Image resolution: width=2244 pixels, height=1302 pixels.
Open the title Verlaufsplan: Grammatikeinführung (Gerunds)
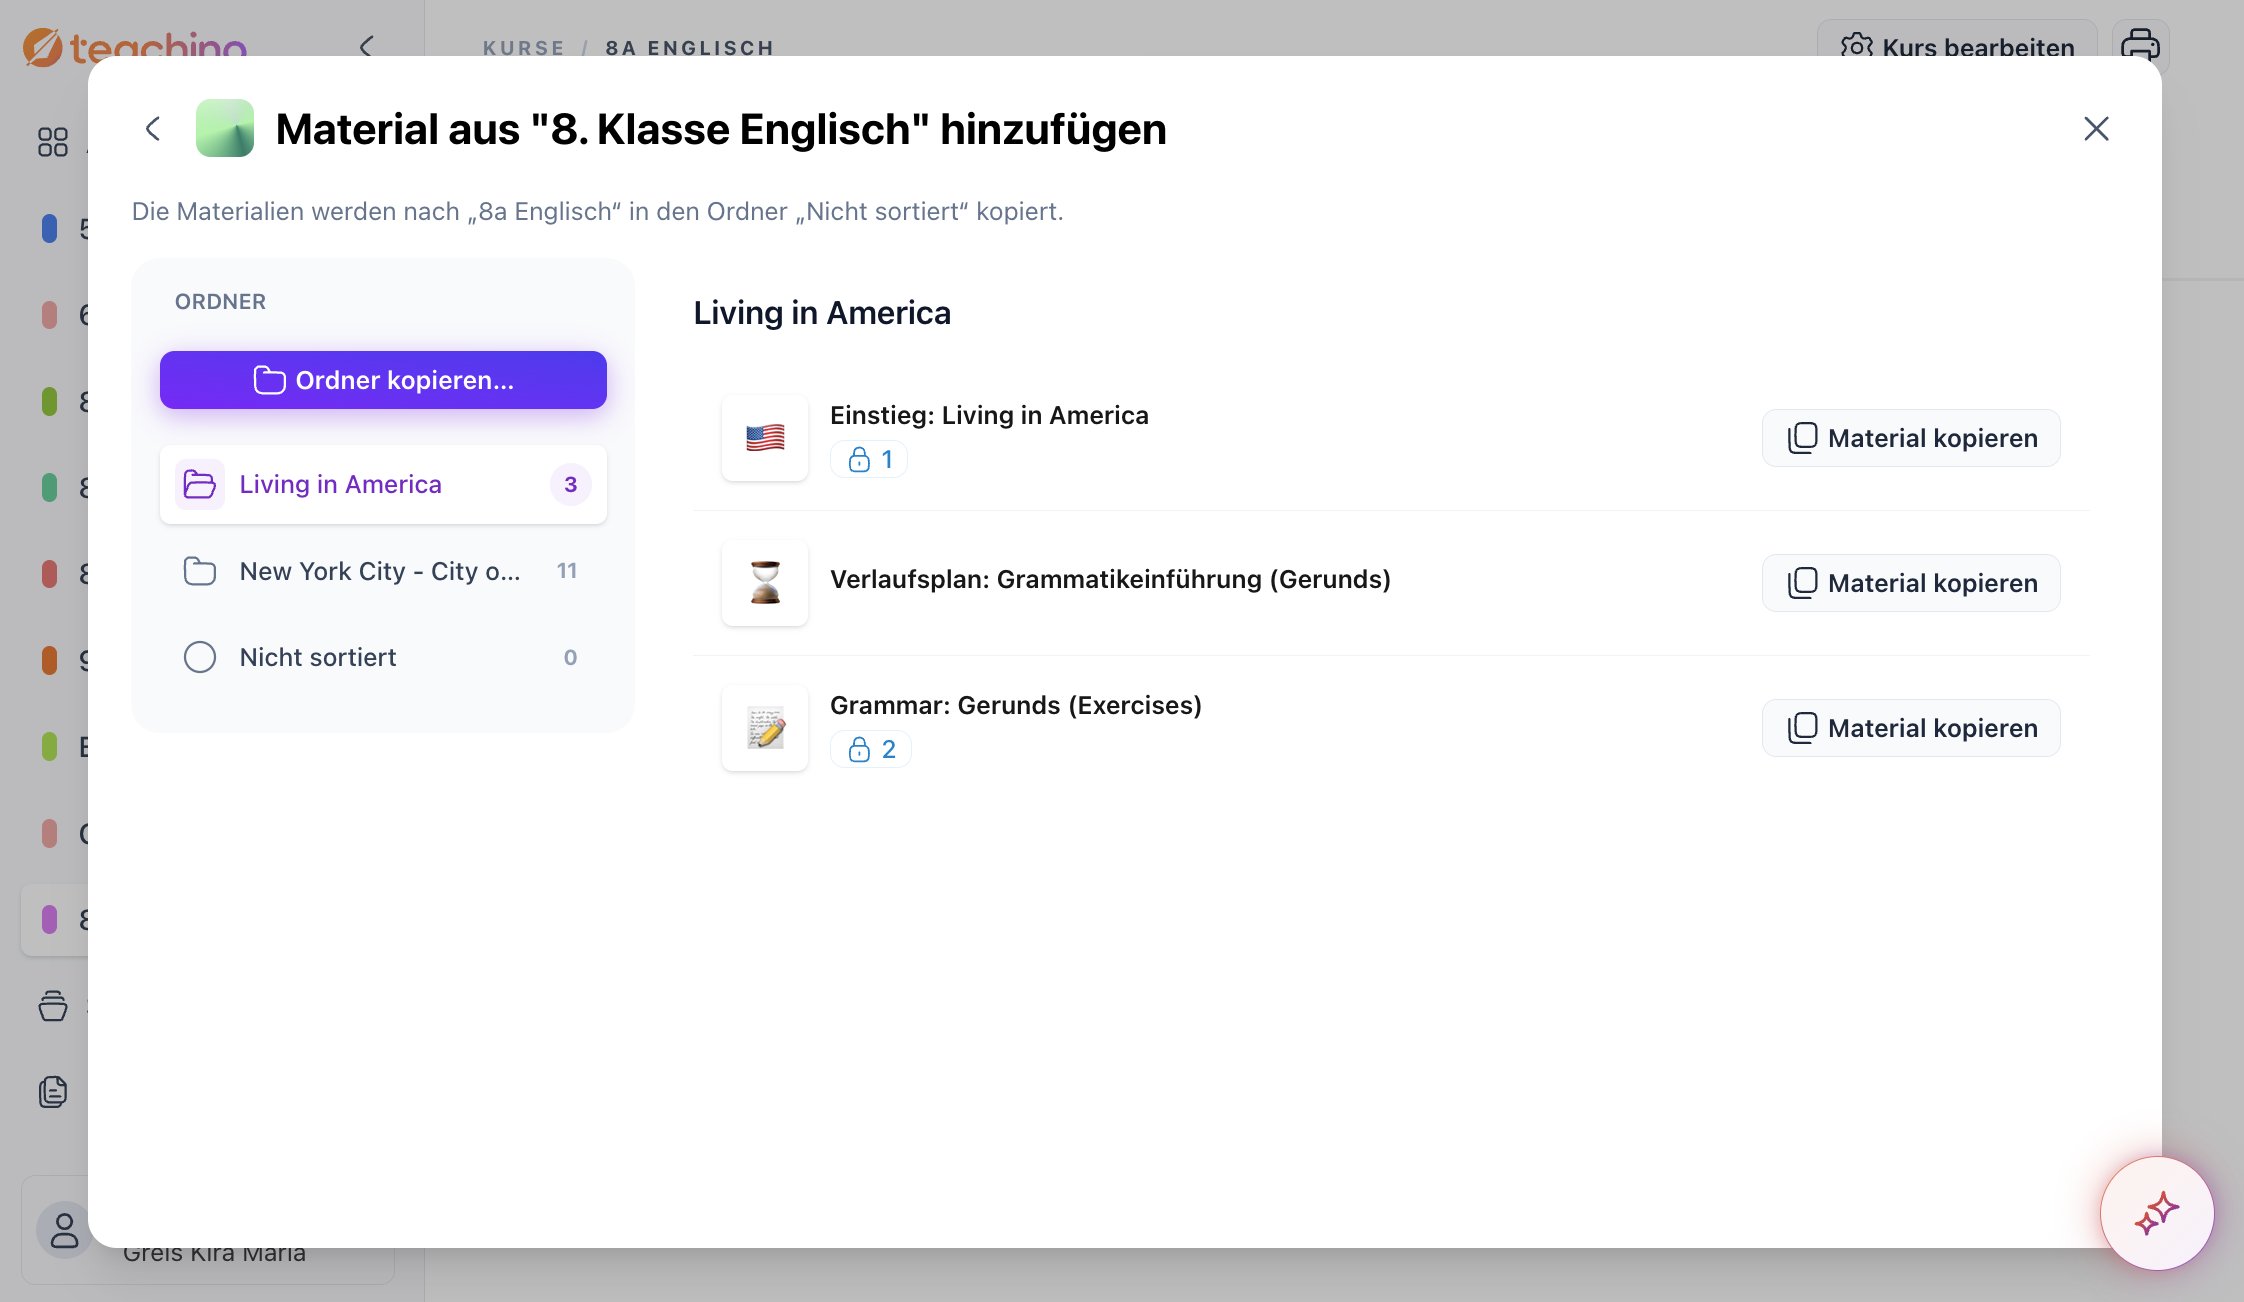click(x=1110, y=579)
